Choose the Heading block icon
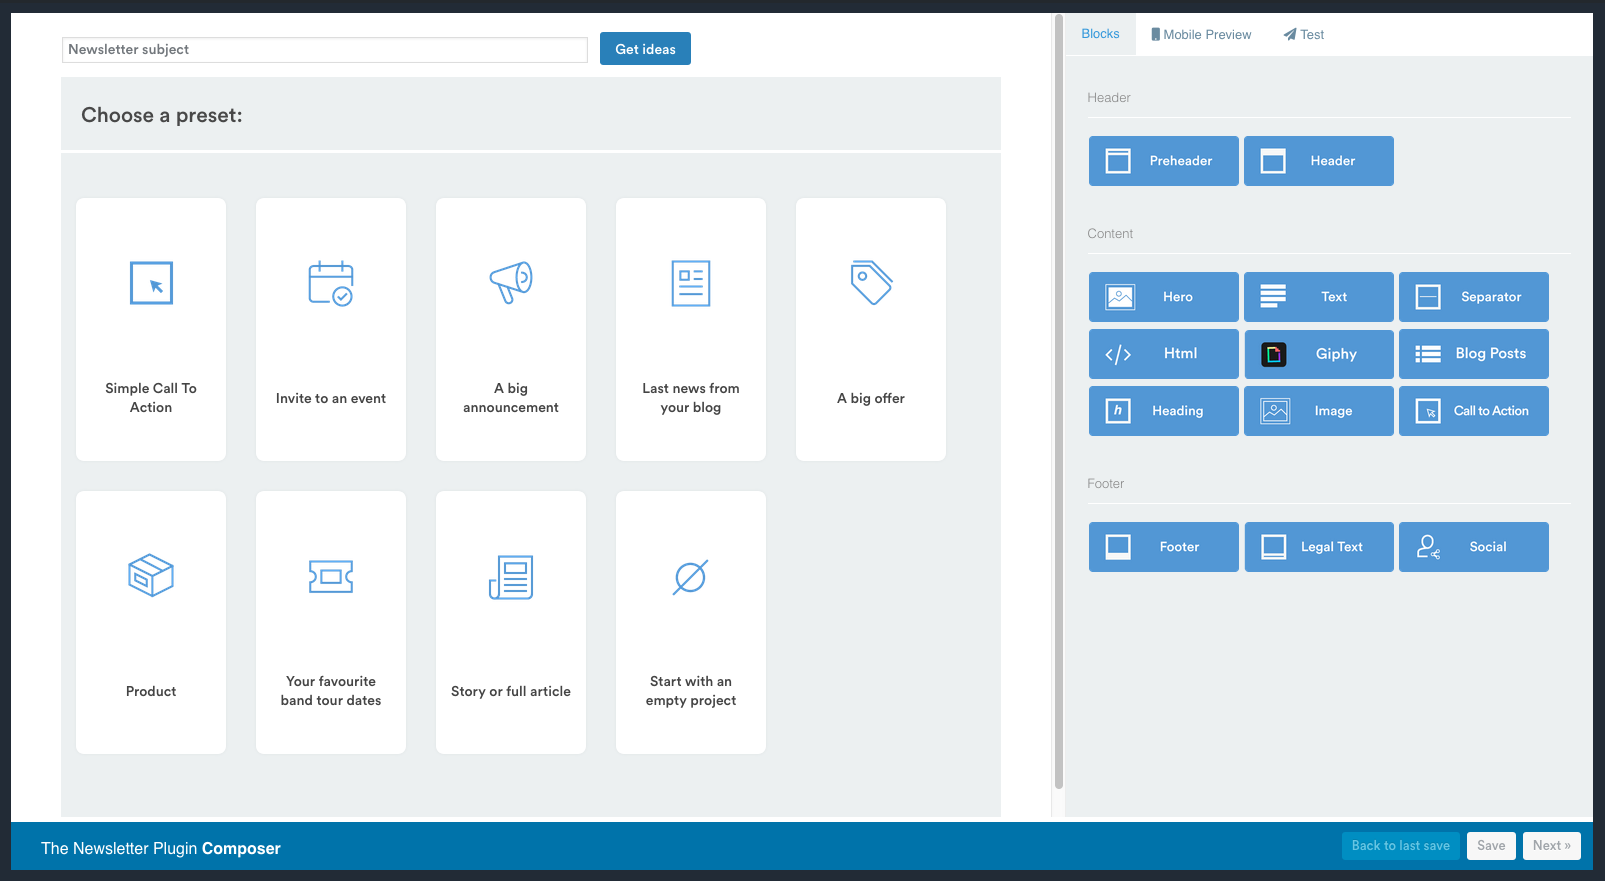Image resolution: width=1605 pixels, height=881 pixels. pyautogui.click(x=1118, y=411)
